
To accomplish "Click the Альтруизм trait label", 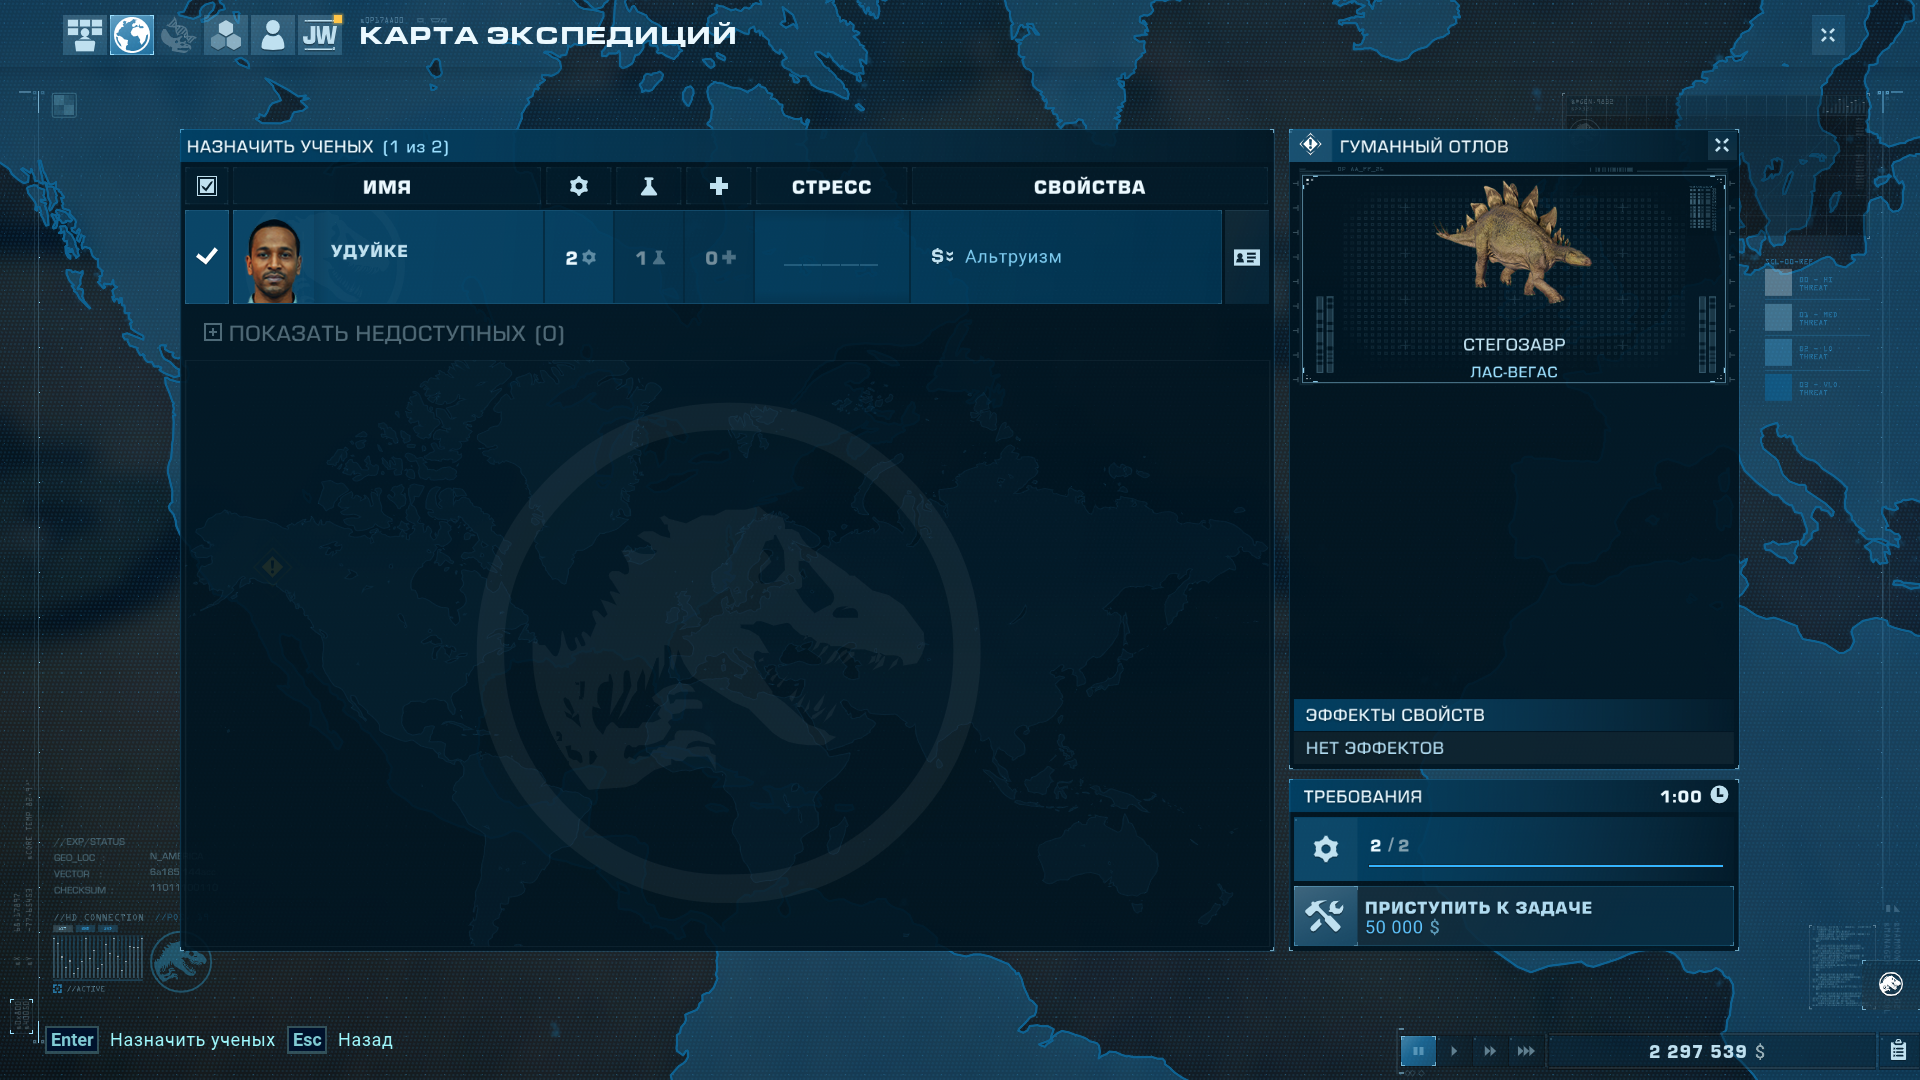I will click(1013, 257).
